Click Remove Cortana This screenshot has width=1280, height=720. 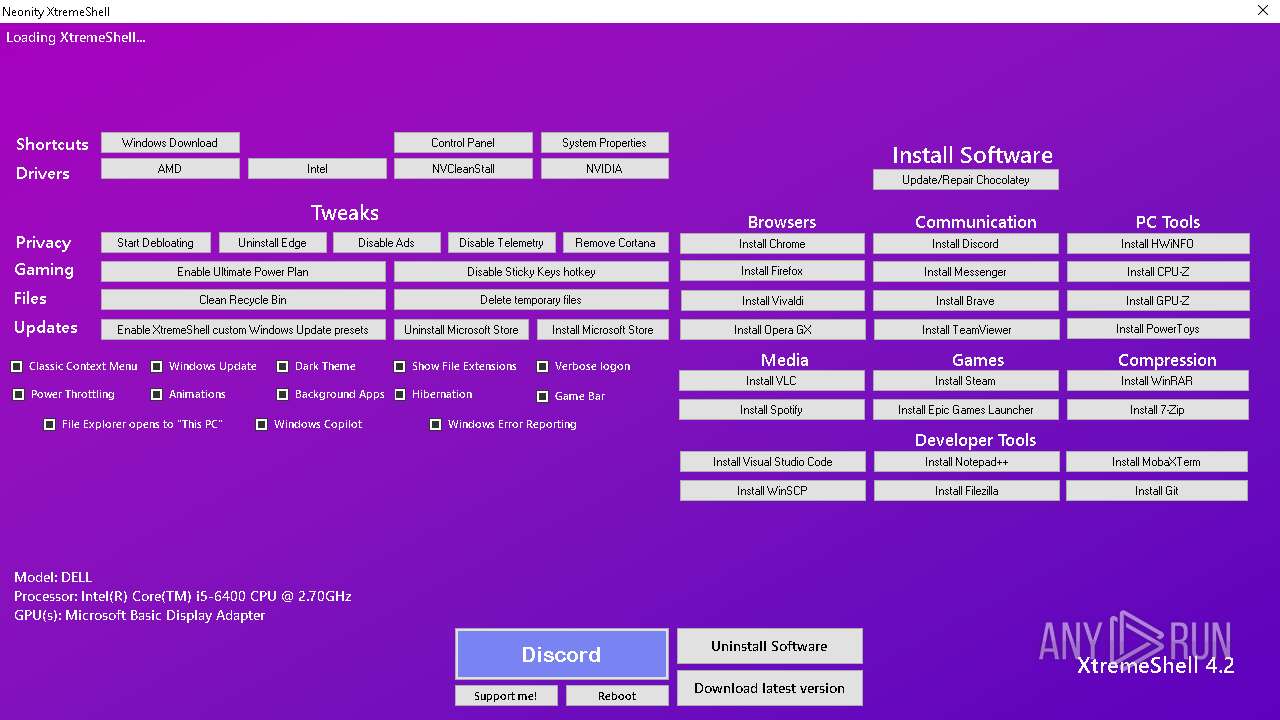click(616, 243)
